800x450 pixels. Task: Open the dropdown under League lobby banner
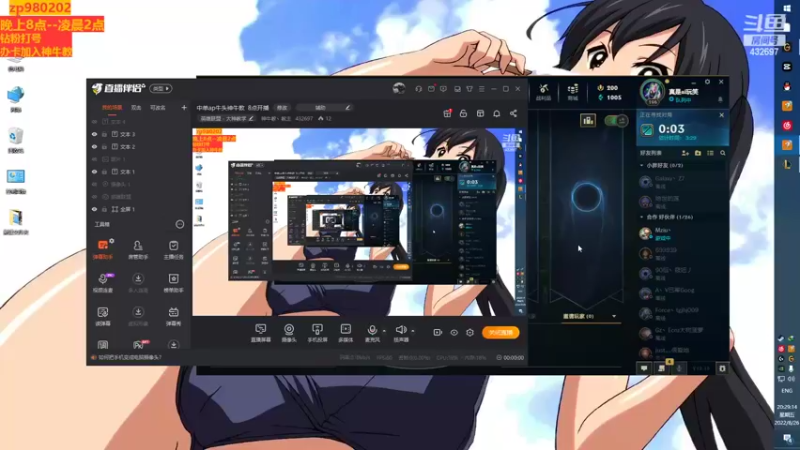(x=614, y=316)
